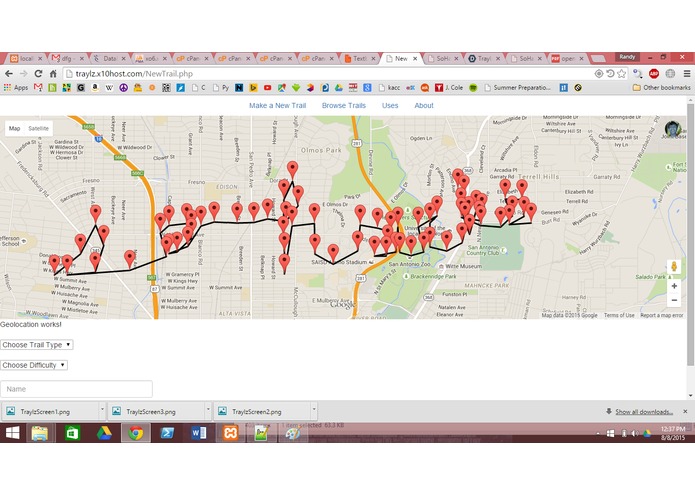Switch map to Map view
695x494 pixels.
pos(14,128)
